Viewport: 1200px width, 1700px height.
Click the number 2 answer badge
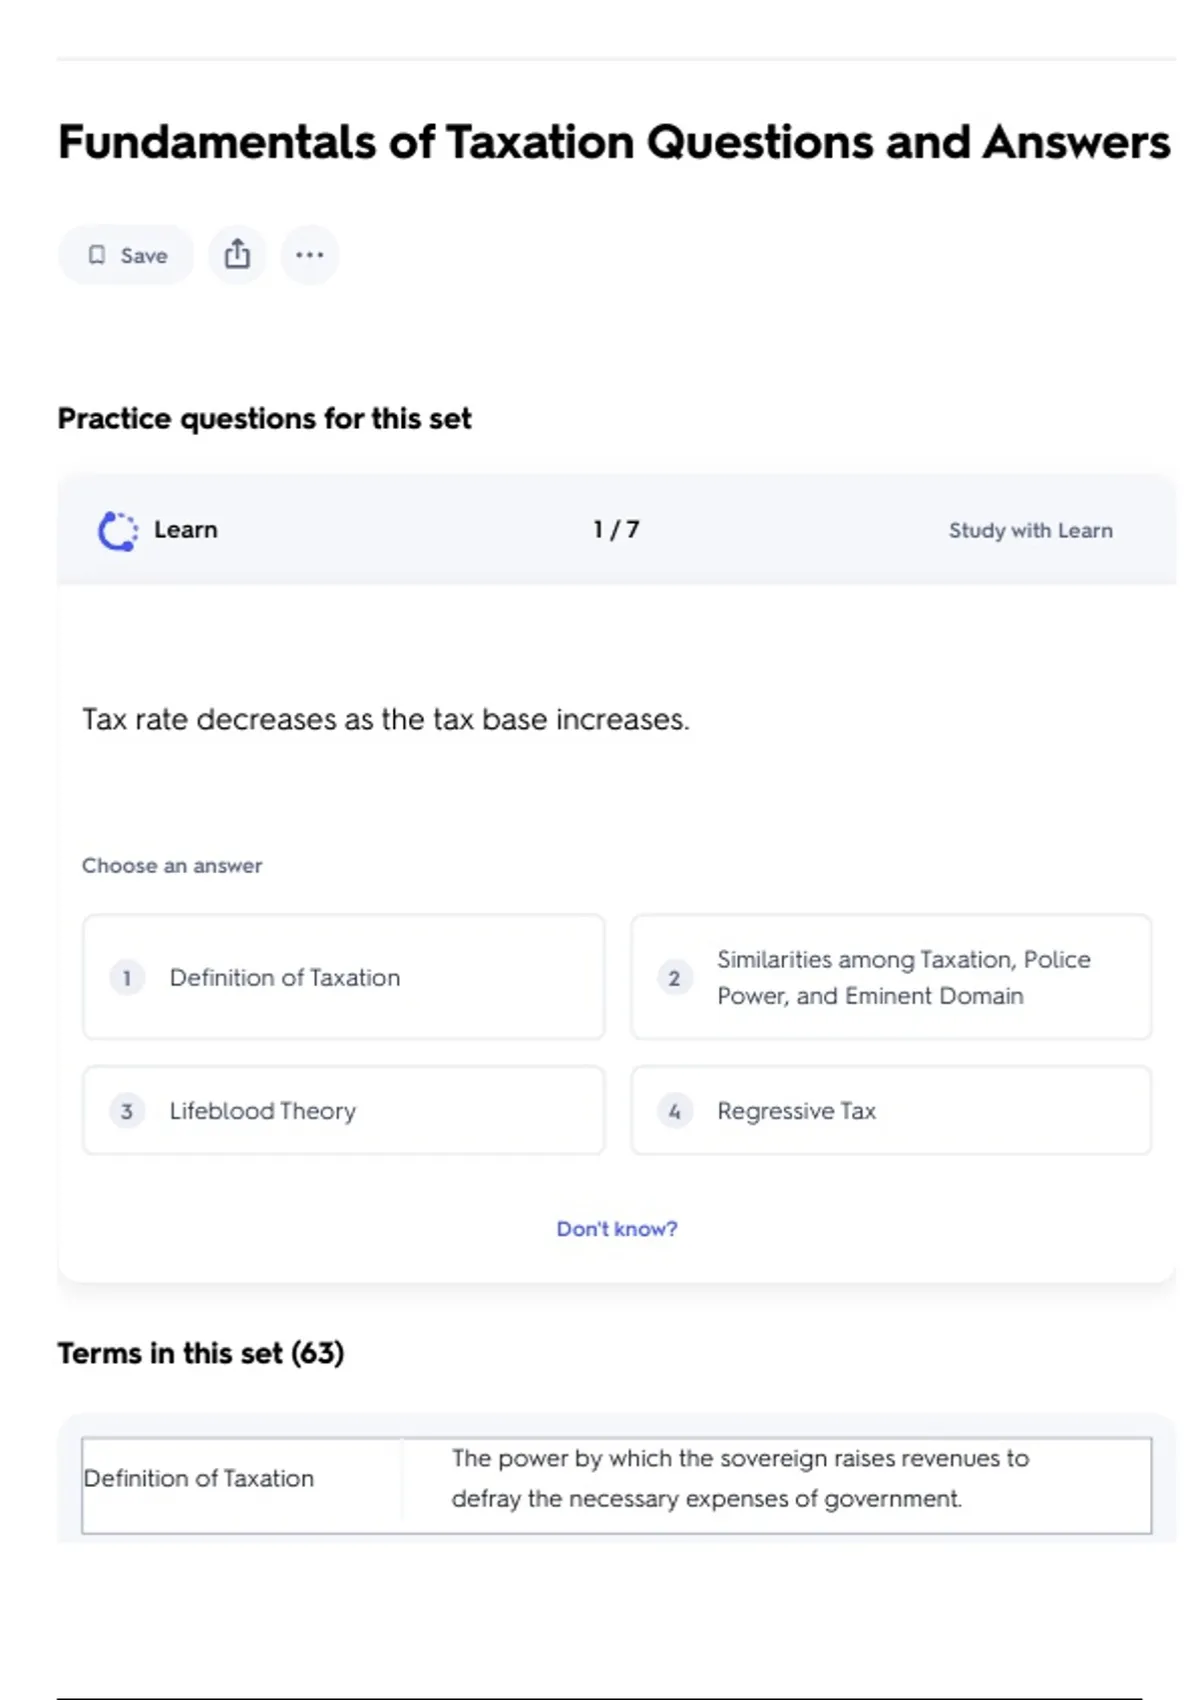(x=674, y=977)
